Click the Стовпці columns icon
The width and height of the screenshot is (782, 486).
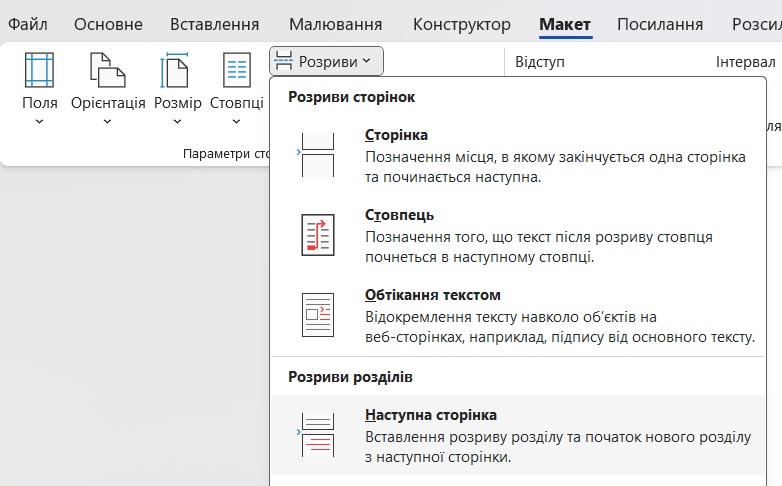pos(237,71)
